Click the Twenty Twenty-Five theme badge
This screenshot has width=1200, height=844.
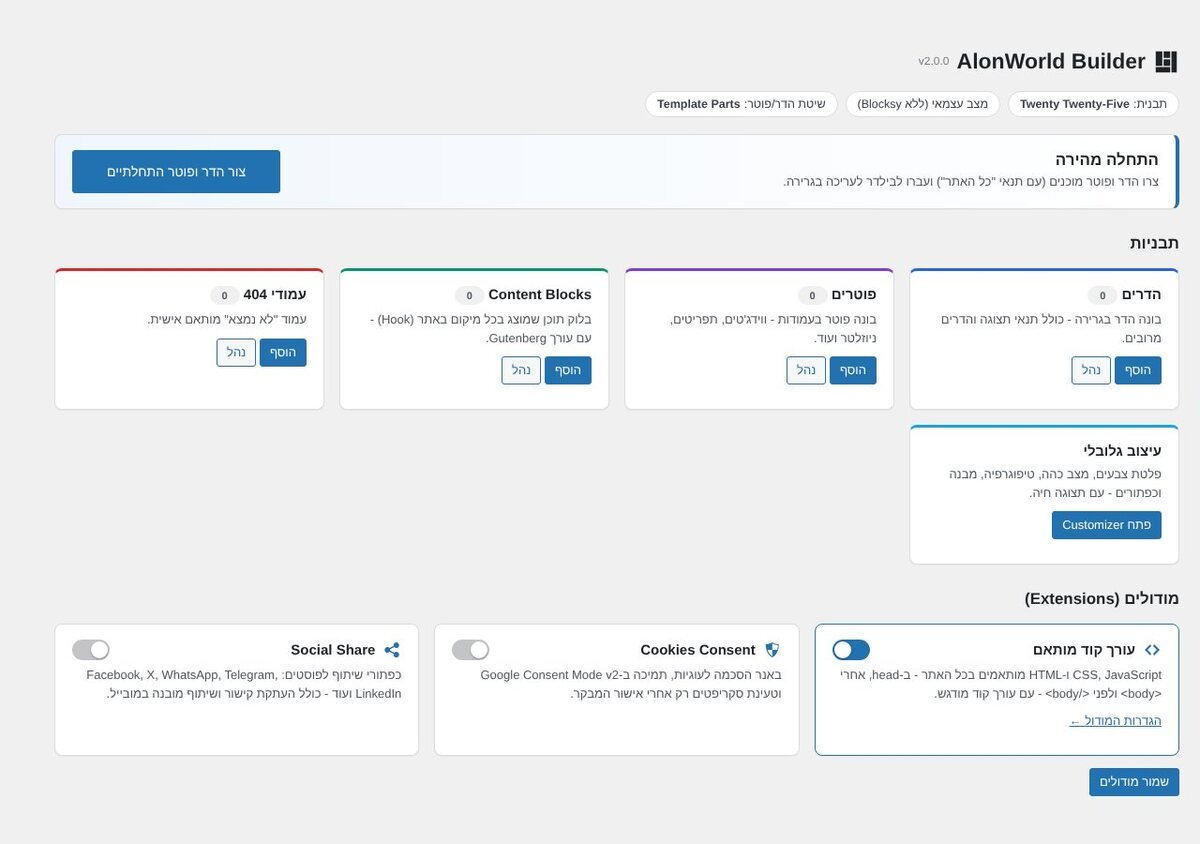pyautogui.click(x=1093, y=104)
